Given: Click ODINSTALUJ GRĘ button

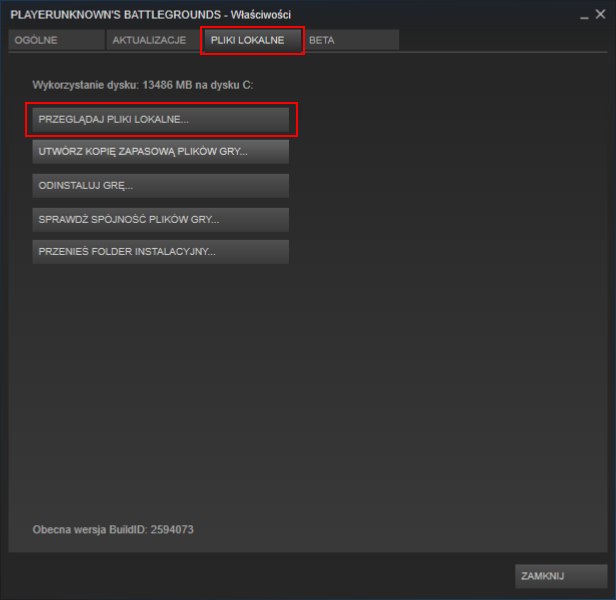Looking at the screenshot, I should pos(161,185).
